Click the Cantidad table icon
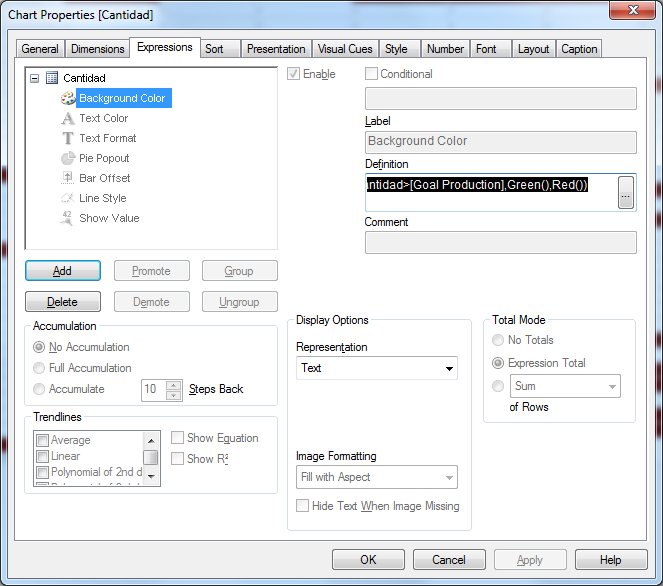The height and width of the screenshot is (586, 663). pyautogui.click(x=52, y=78)
